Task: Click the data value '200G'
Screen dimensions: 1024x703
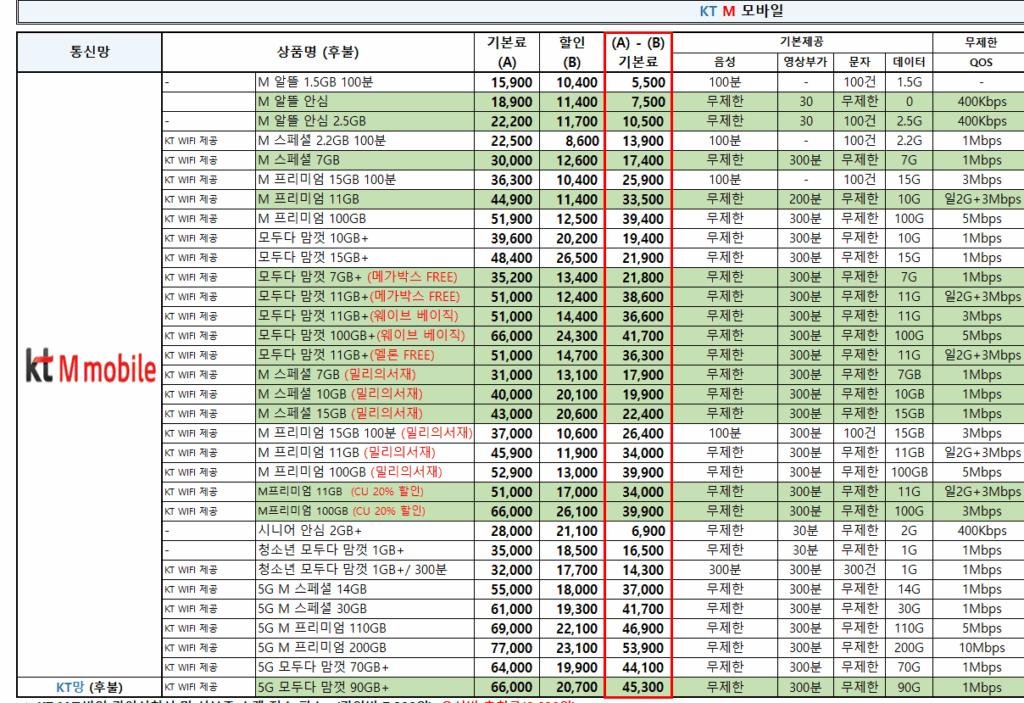Action: pyautogui.click(x=909, y=648)
